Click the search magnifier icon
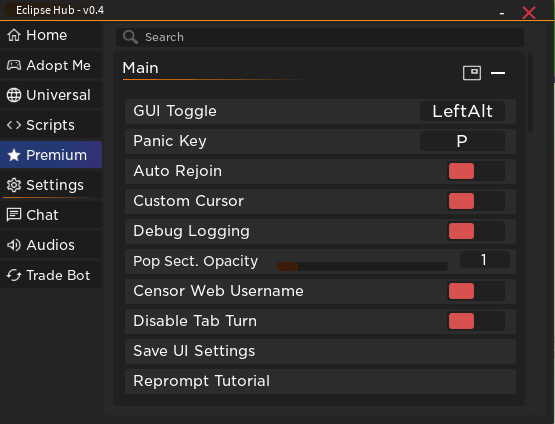 click(x=130, y=37)
